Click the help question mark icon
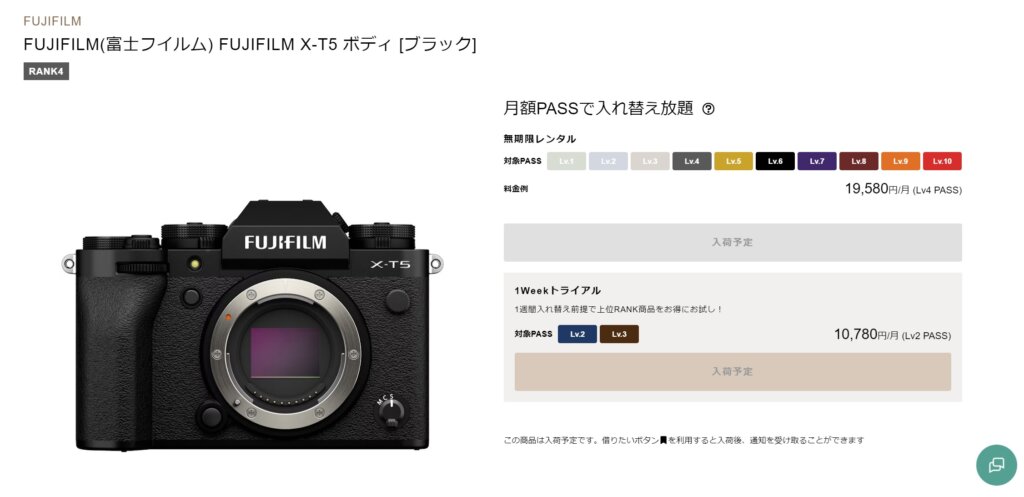 (708, 109)
